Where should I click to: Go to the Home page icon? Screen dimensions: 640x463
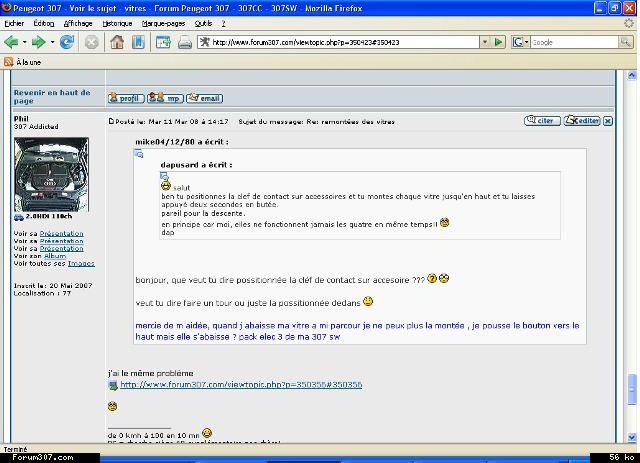pos(117,42)
